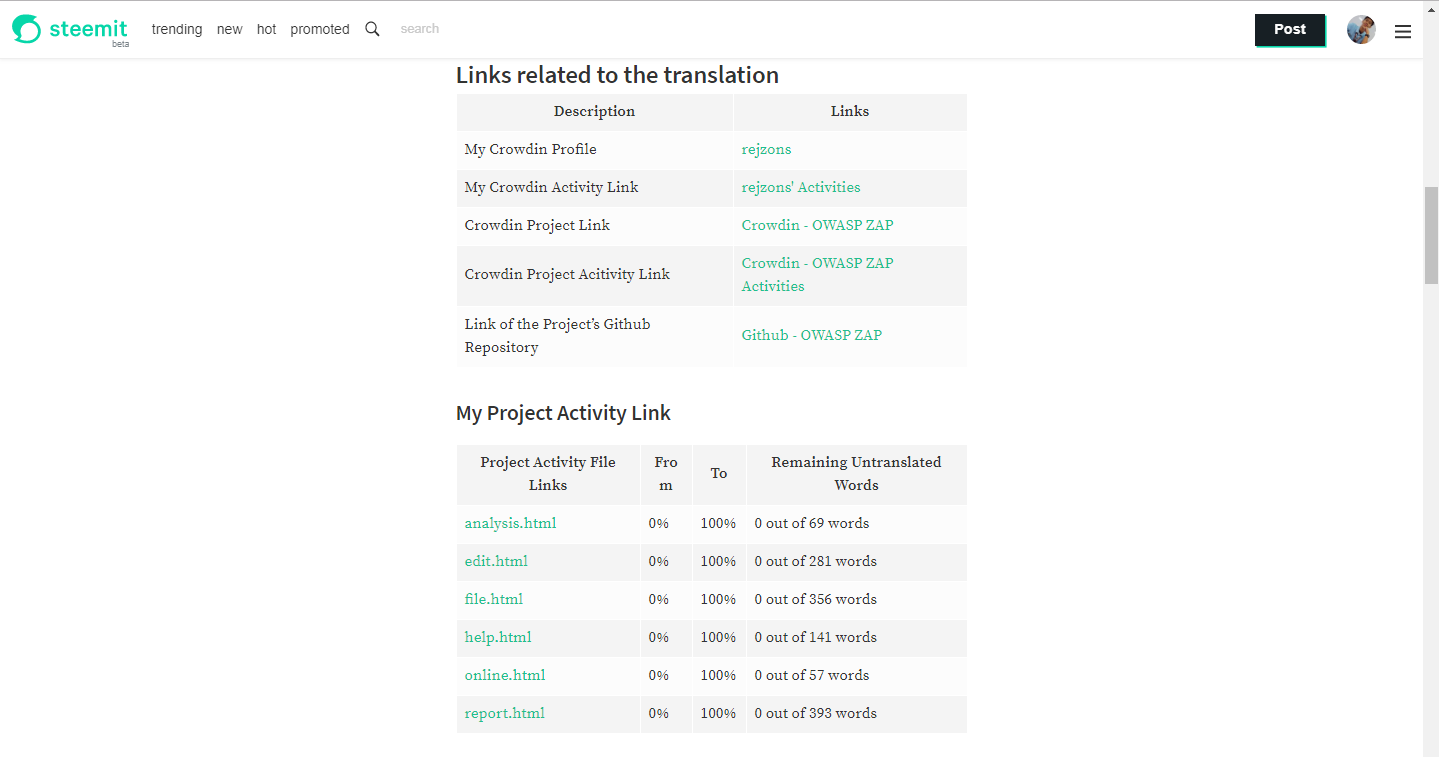Open the Github - OWASP ZAP link
1439x757 pixels.
(x=811, y=335)
